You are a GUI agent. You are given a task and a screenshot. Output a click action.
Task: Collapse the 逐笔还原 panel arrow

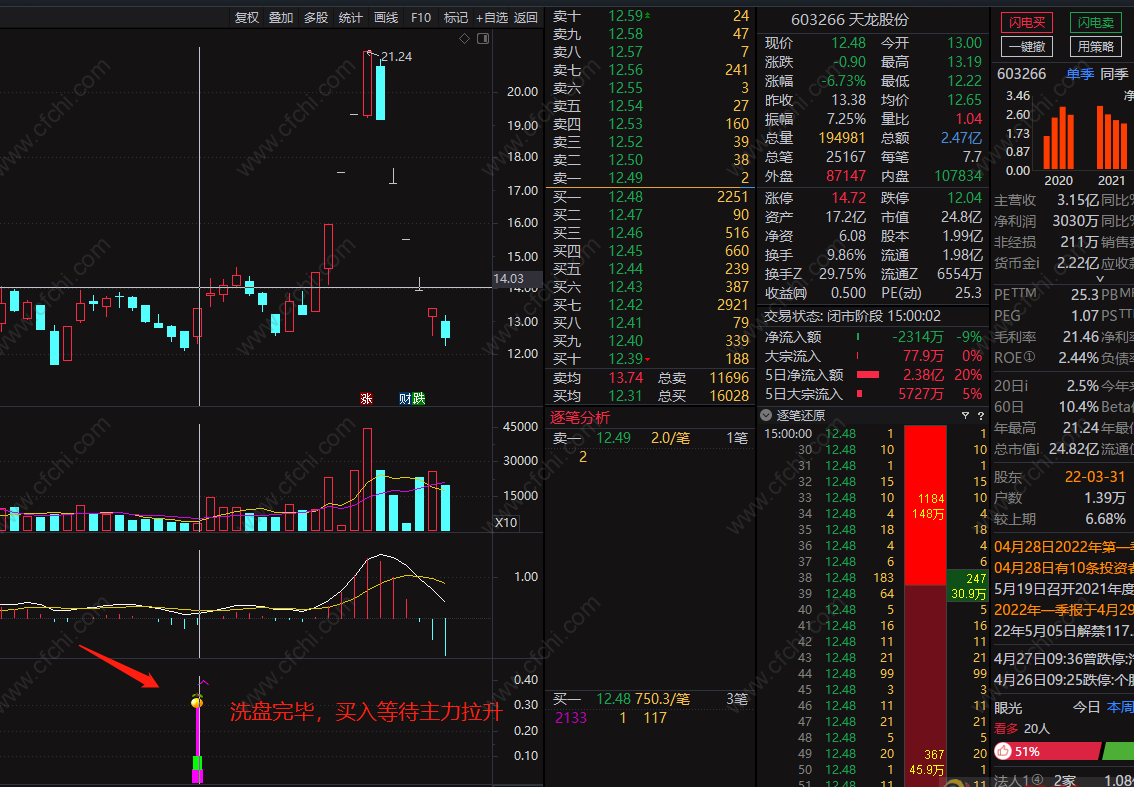pos(766,416)
